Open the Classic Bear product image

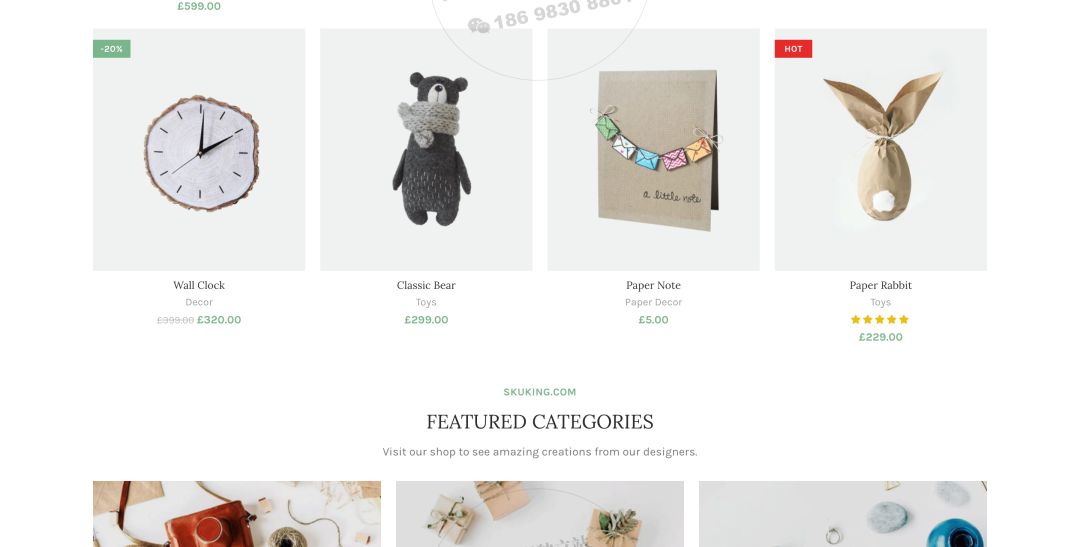(426, 149)
